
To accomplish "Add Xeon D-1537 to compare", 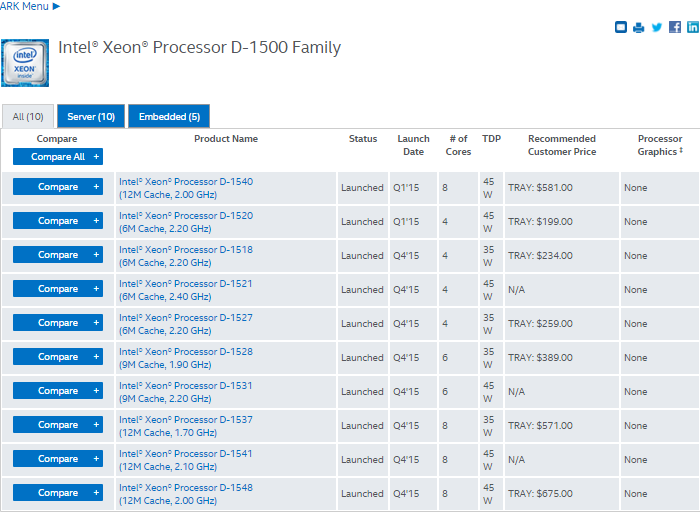I will click(58, 424).
